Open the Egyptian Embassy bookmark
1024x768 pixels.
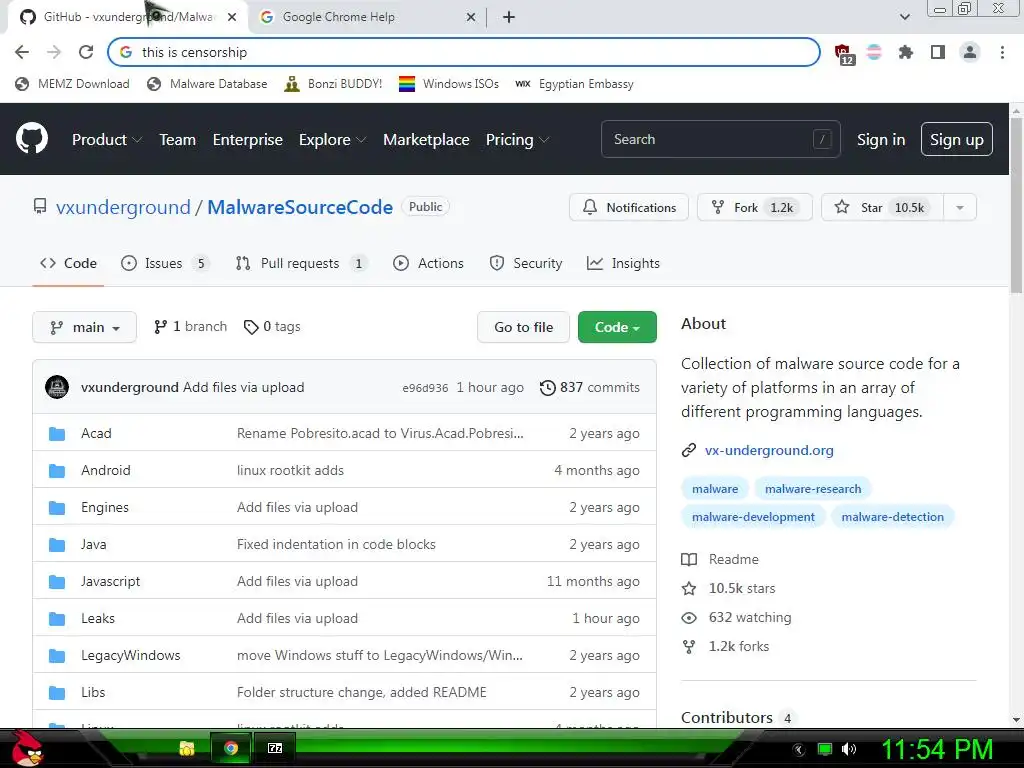point(574,84)
